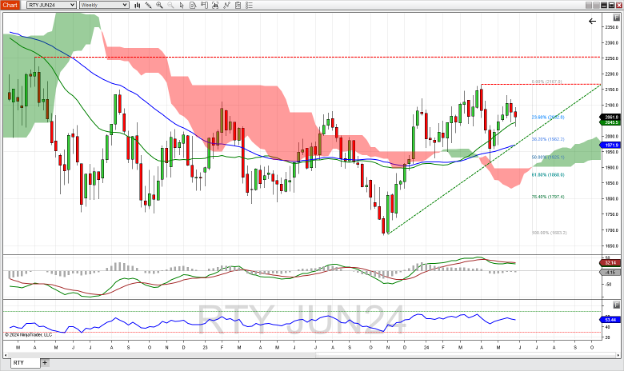Toggle the Chart Trader panel icon
624x372 pixels.
click(x=204, y=5)
